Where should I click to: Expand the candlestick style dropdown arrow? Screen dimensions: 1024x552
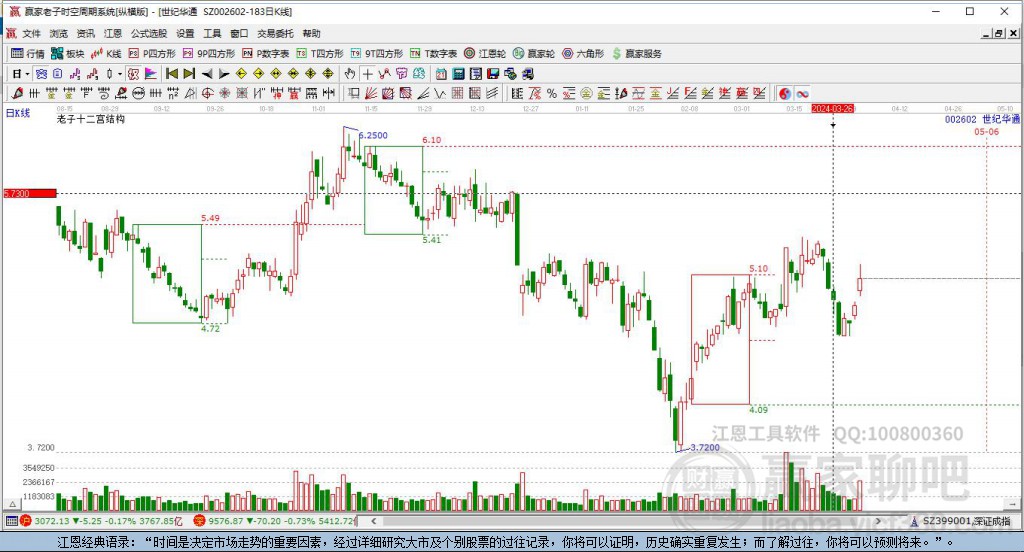click(x=120, y=74)
